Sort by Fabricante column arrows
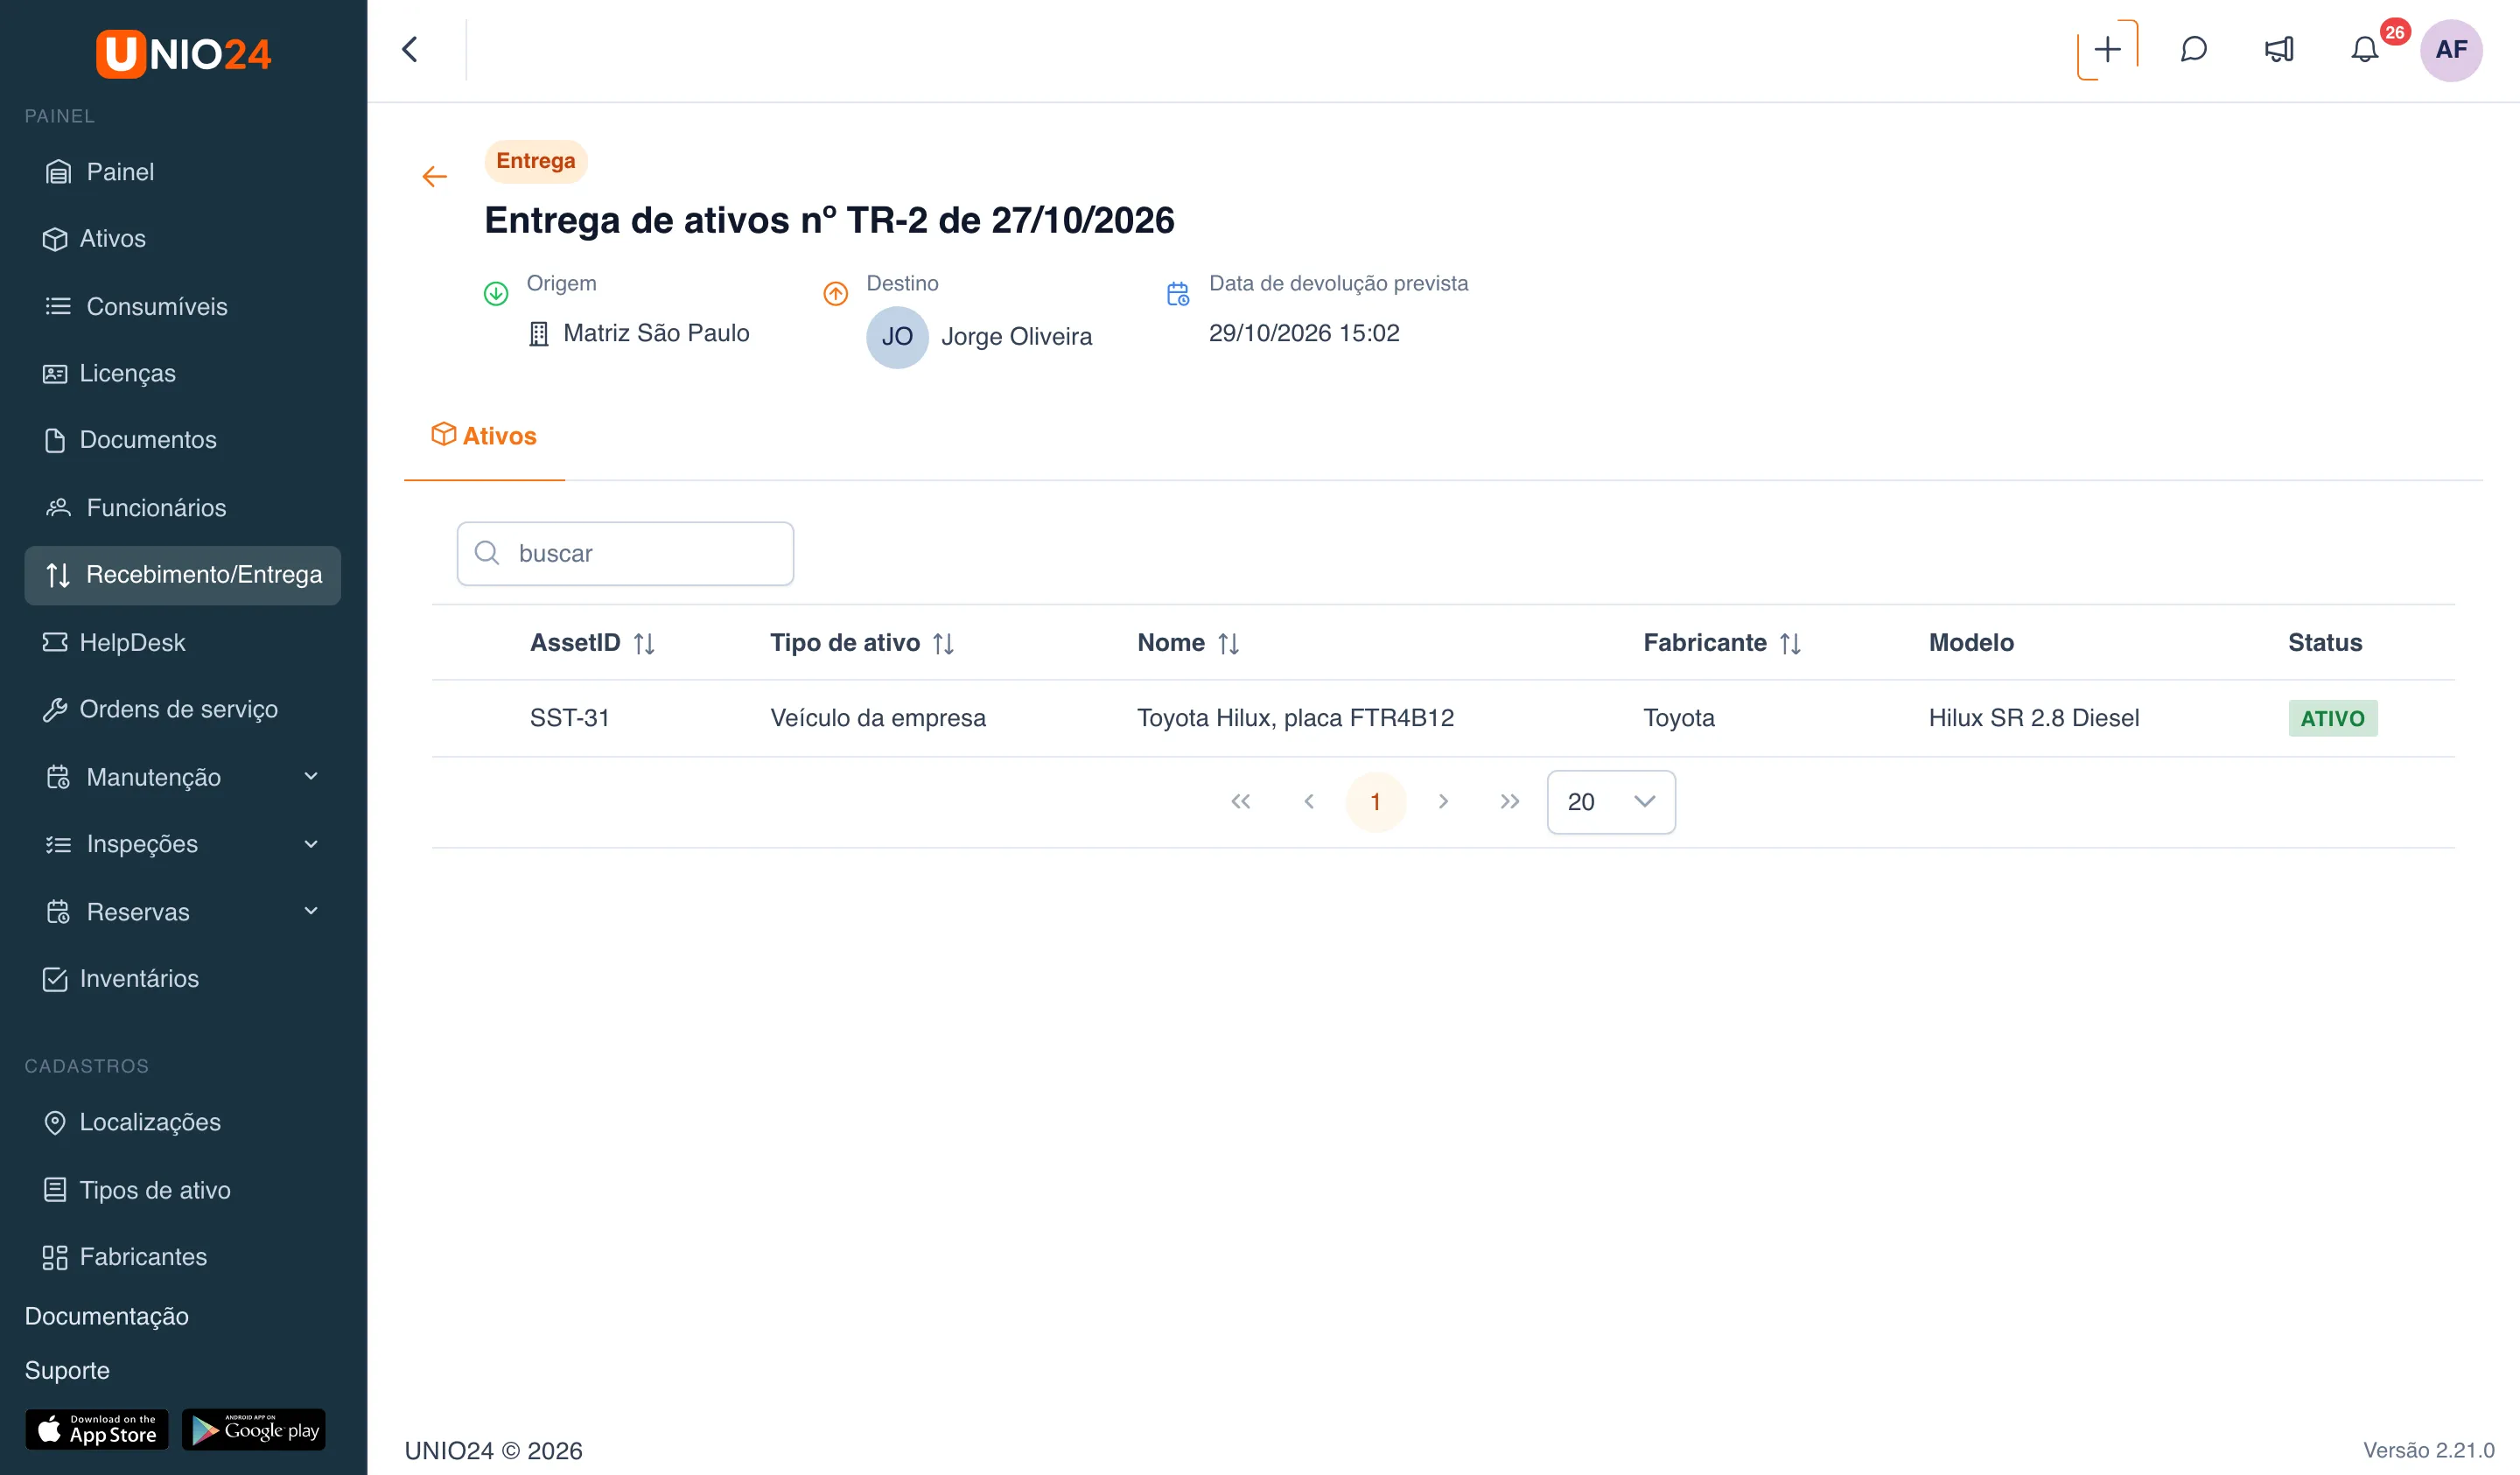2520x1475 pixels. tap(1790, 643)
